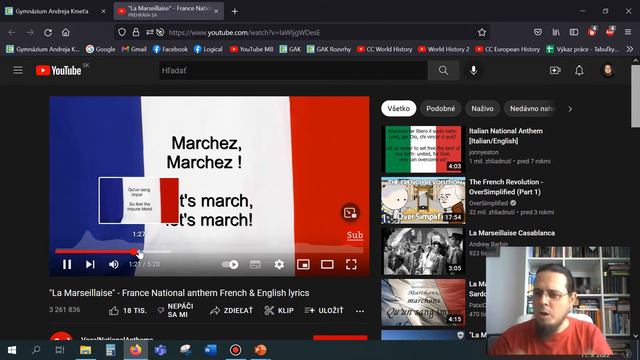Open La Marseillaise Casablanca thumbnail
Image resolution: width=640 pixels, height=360 pixels.
pyautogui.click(x=423, y=251)
